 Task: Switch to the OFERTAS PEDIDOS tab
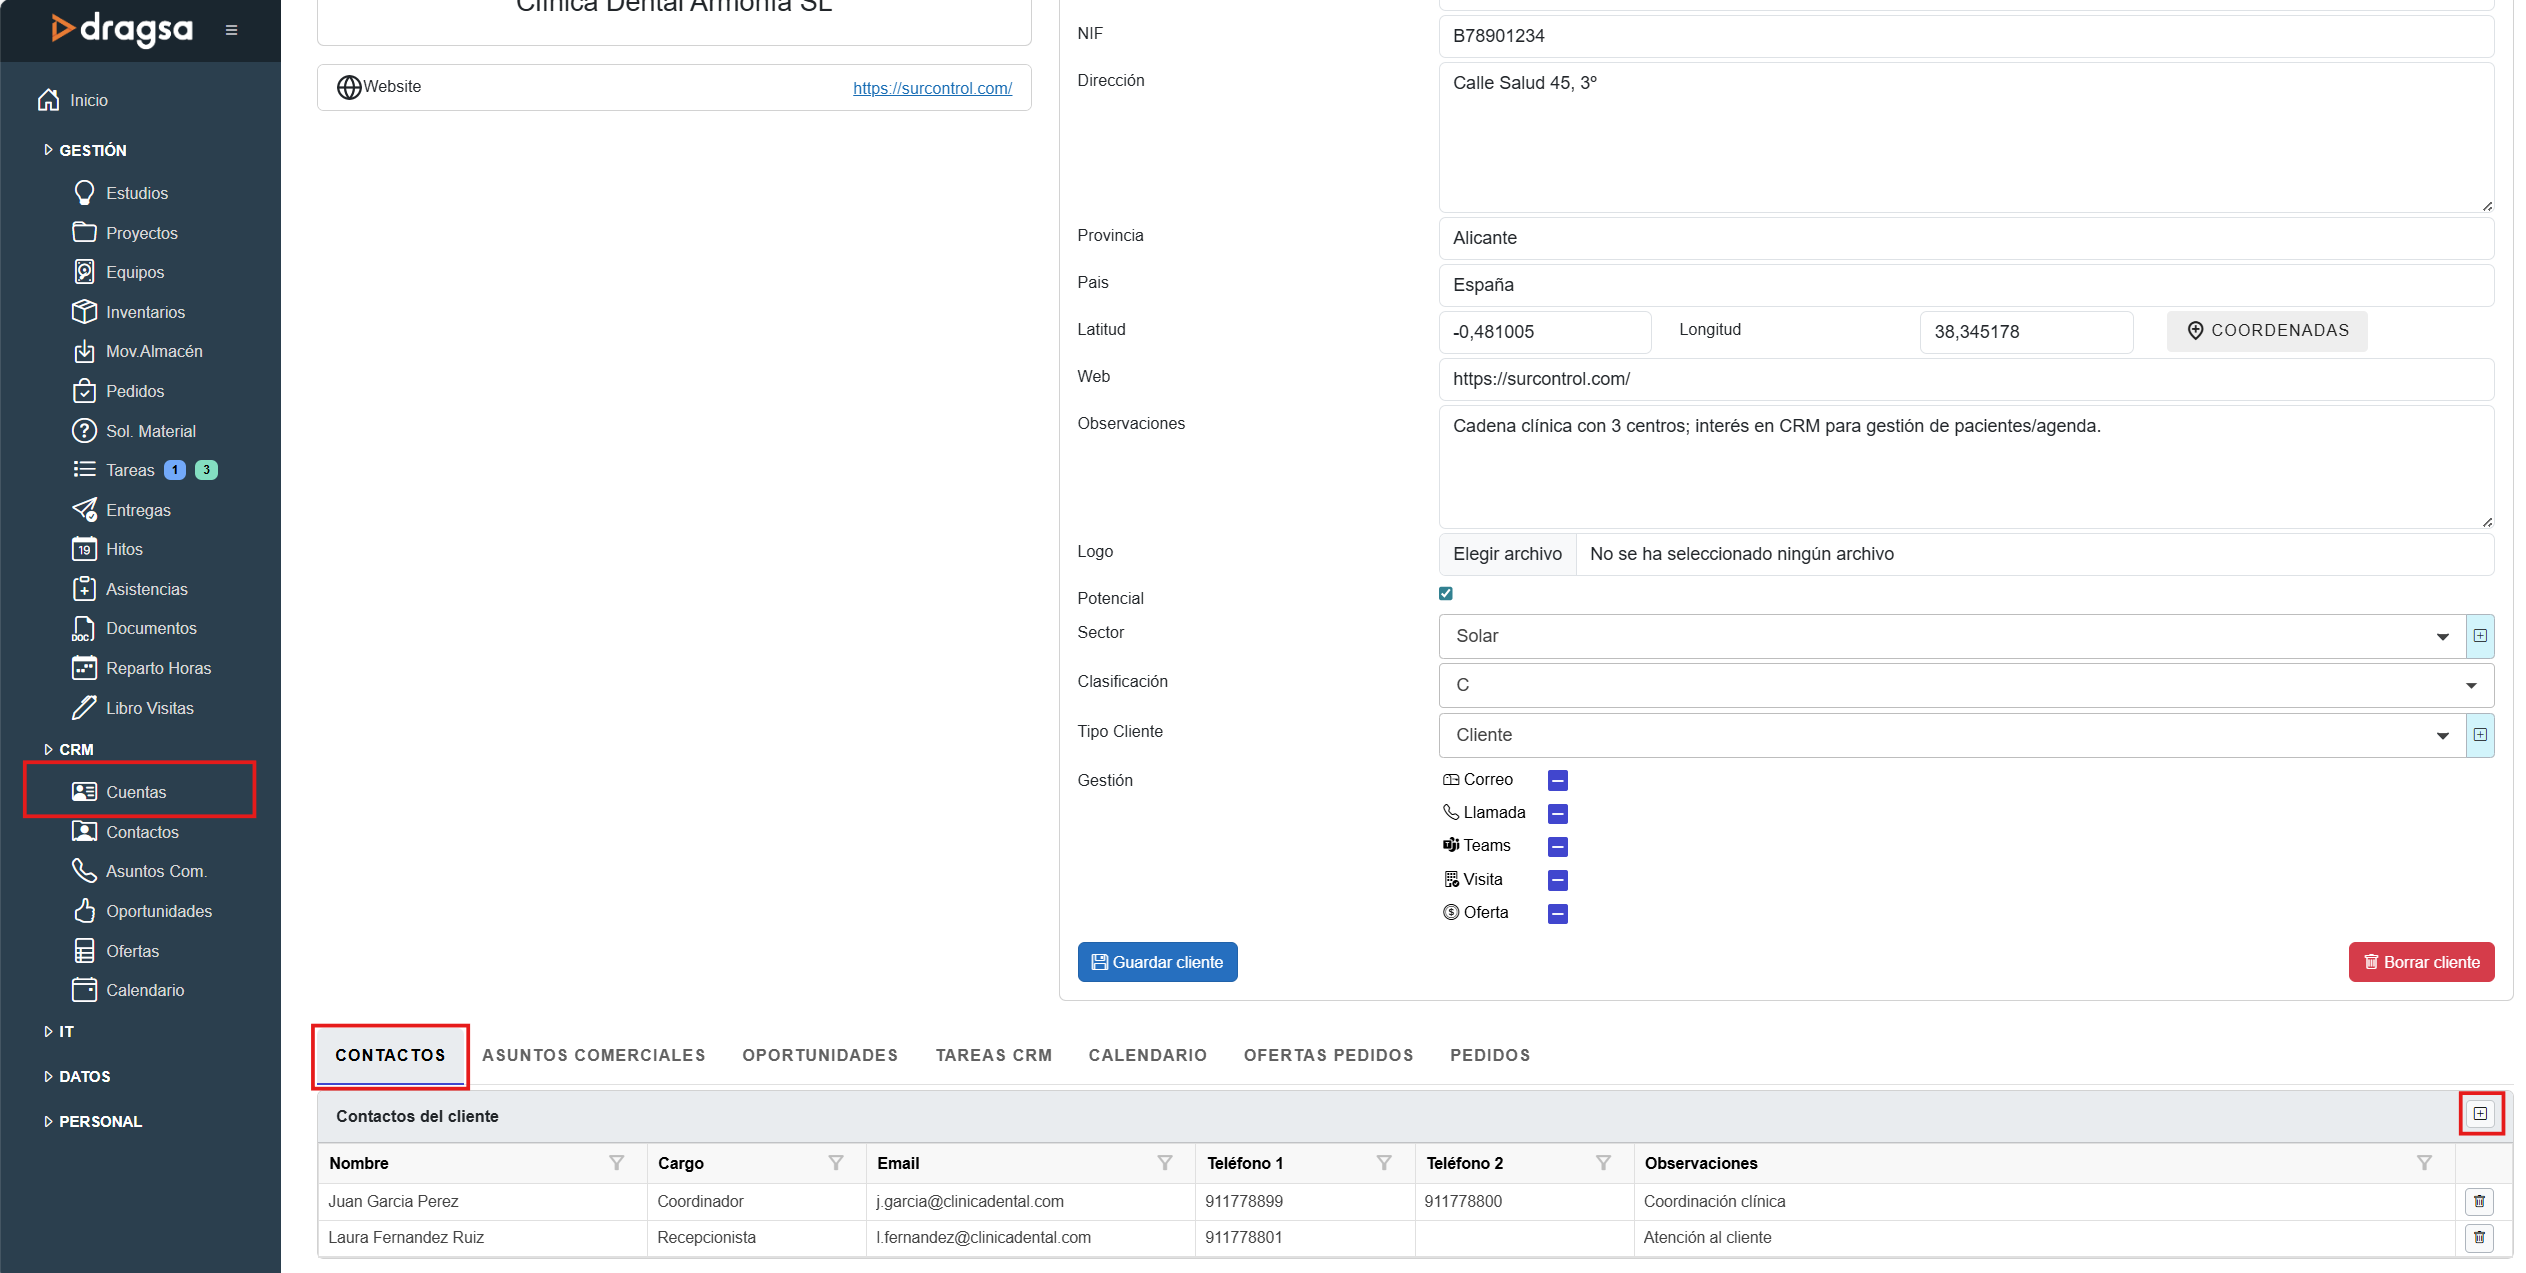coord(1328,1055)
